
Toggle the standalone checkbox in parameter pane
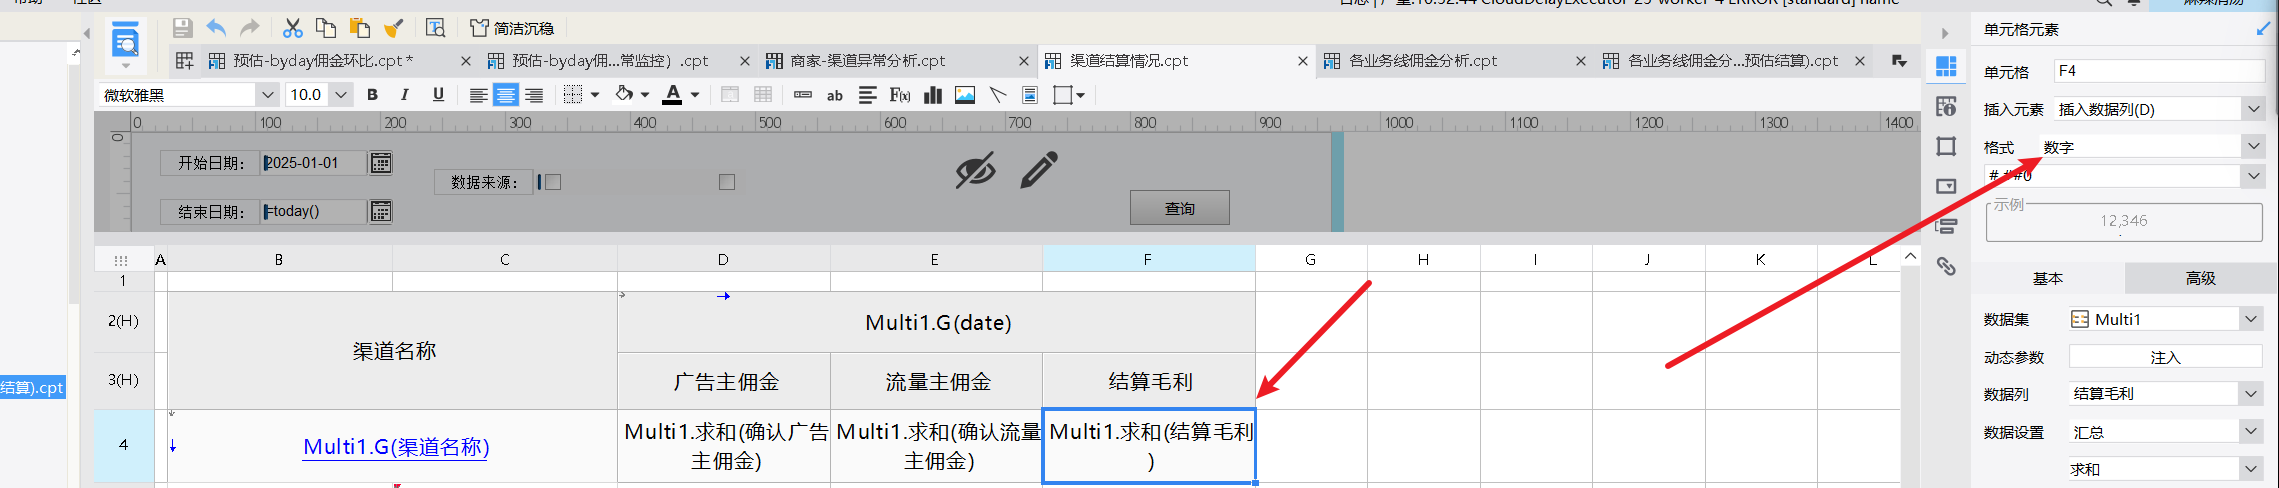tap(727, 182)
